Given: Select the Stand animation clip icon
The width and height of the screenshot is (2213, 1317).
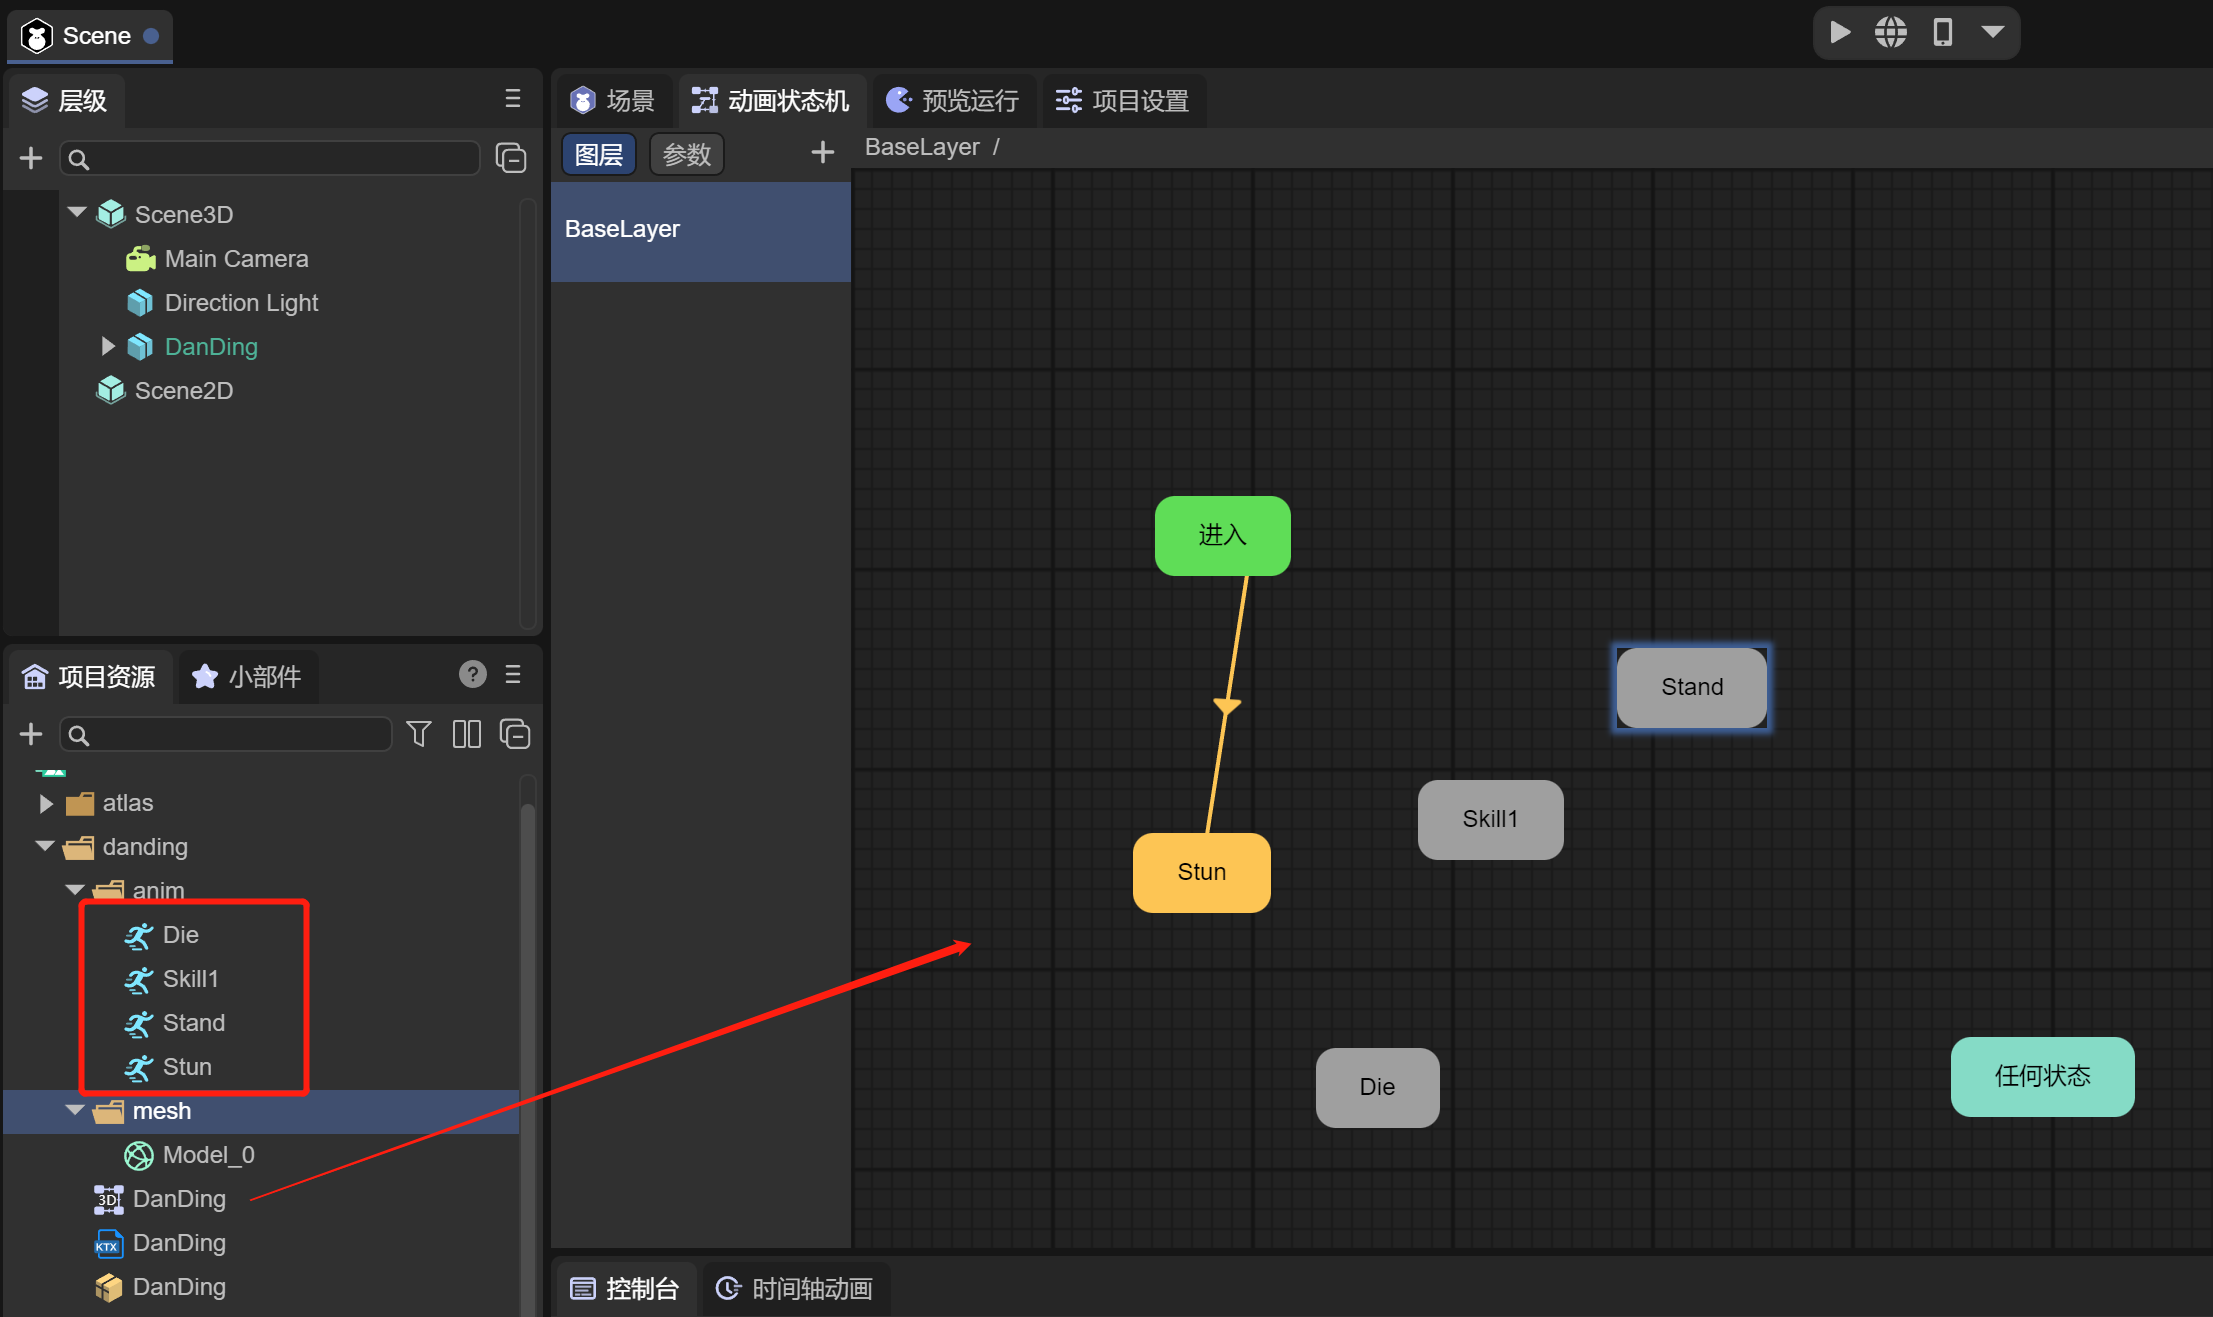Looking at the screenshot, I should tap(136, 1021).
